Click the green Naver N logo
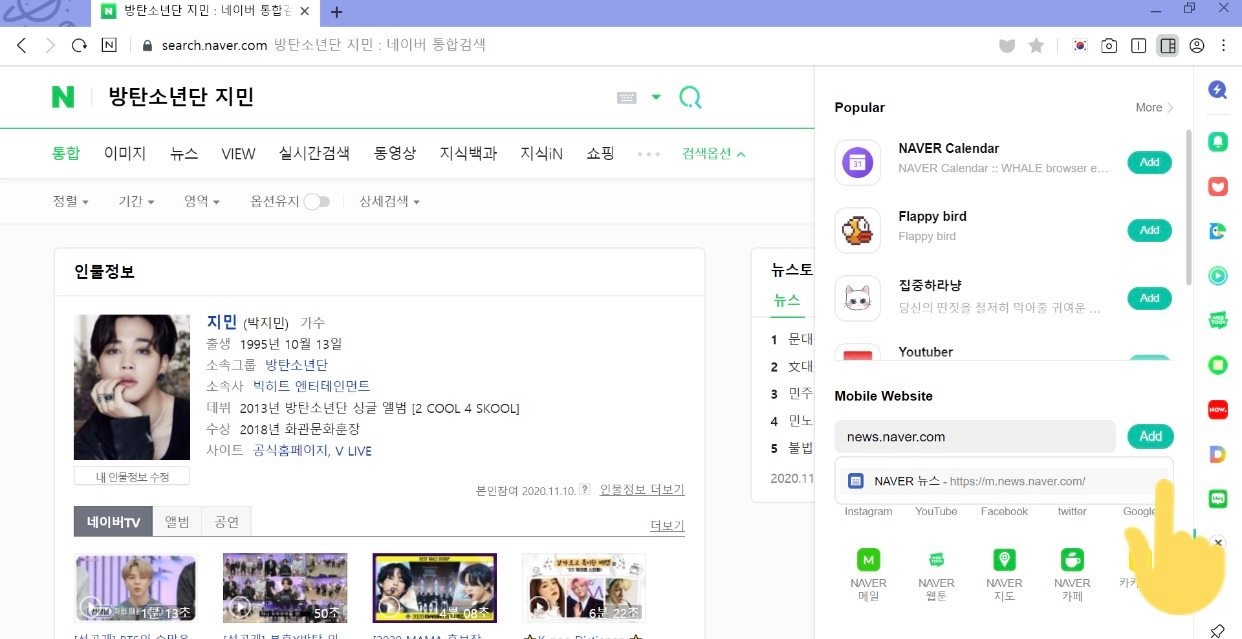Image resolution: width=1242 pixels, height=639 pixels. click(63, 96)
